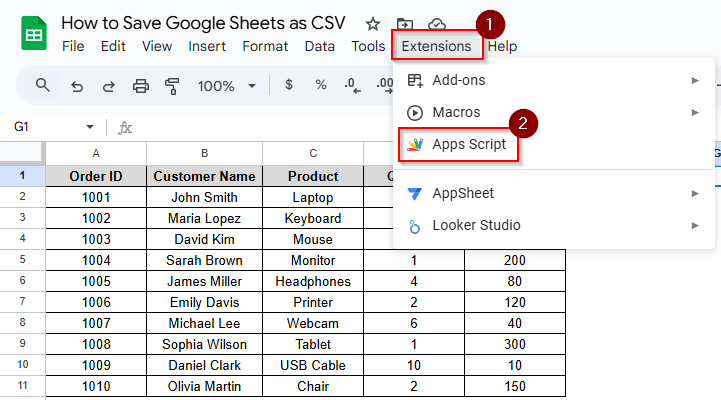
Task: Click the Print icon
Action: 140,86
